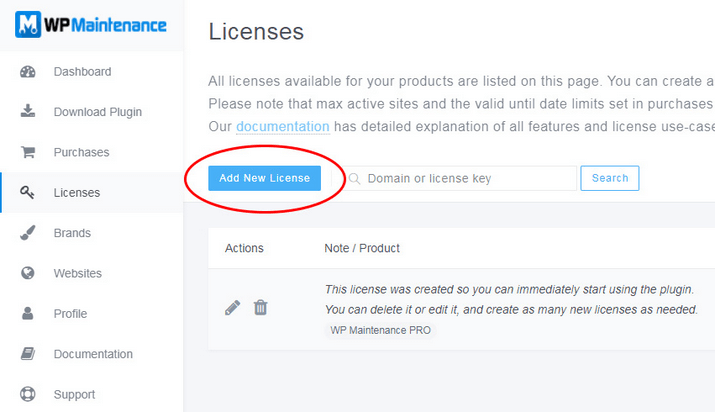
Task: Click the Download Plugin tray icon
Action: coord(28,111)
